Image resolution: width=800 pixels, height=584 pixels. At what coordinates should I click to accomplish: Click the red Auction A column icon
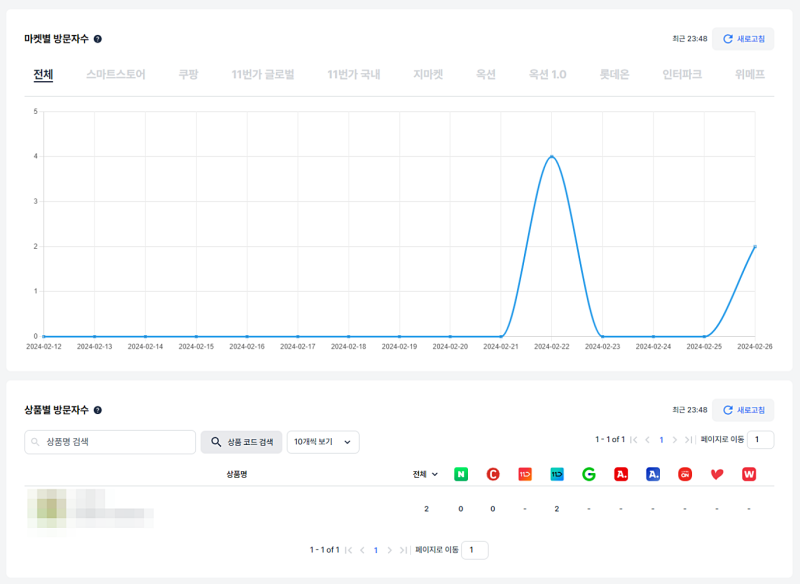tap(621, 474)
